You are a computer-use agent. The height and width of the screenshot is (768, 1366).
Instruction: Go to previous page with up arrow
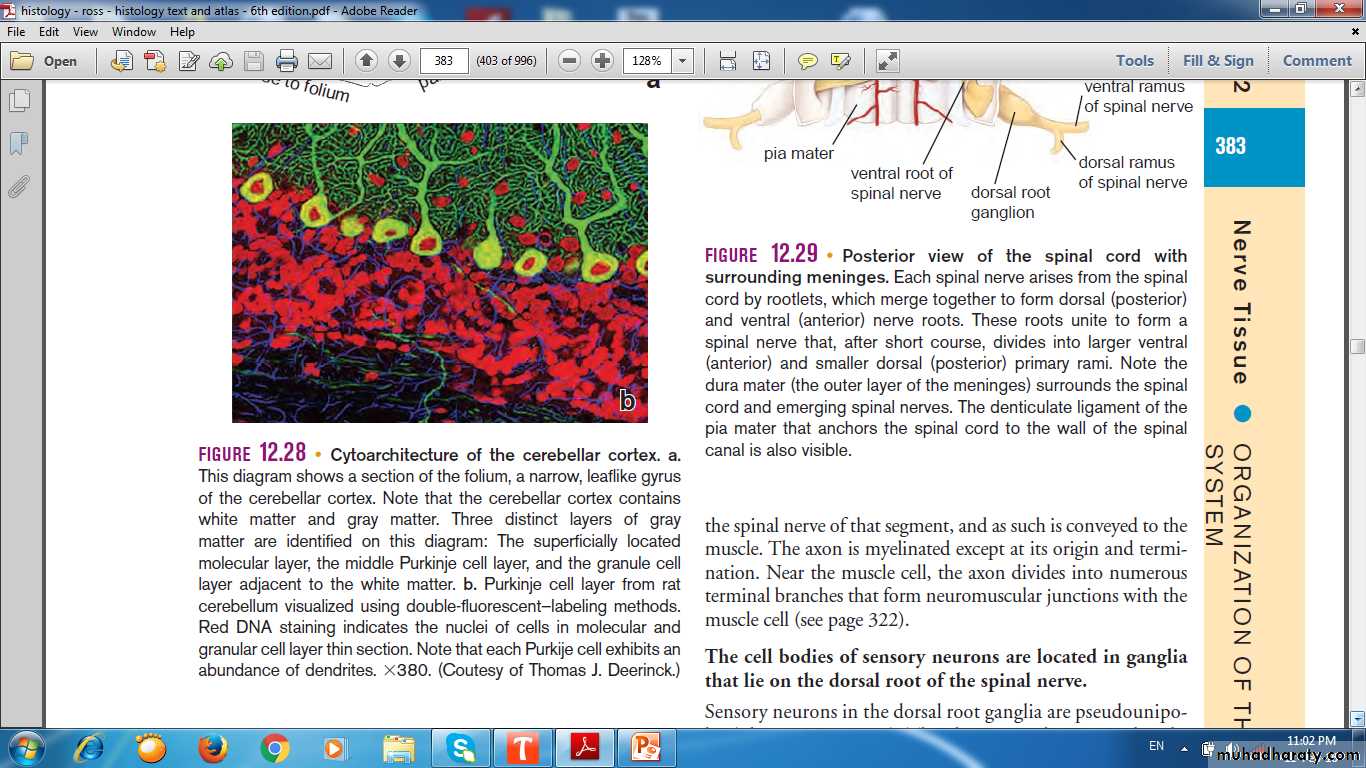[x=367, y=61]
